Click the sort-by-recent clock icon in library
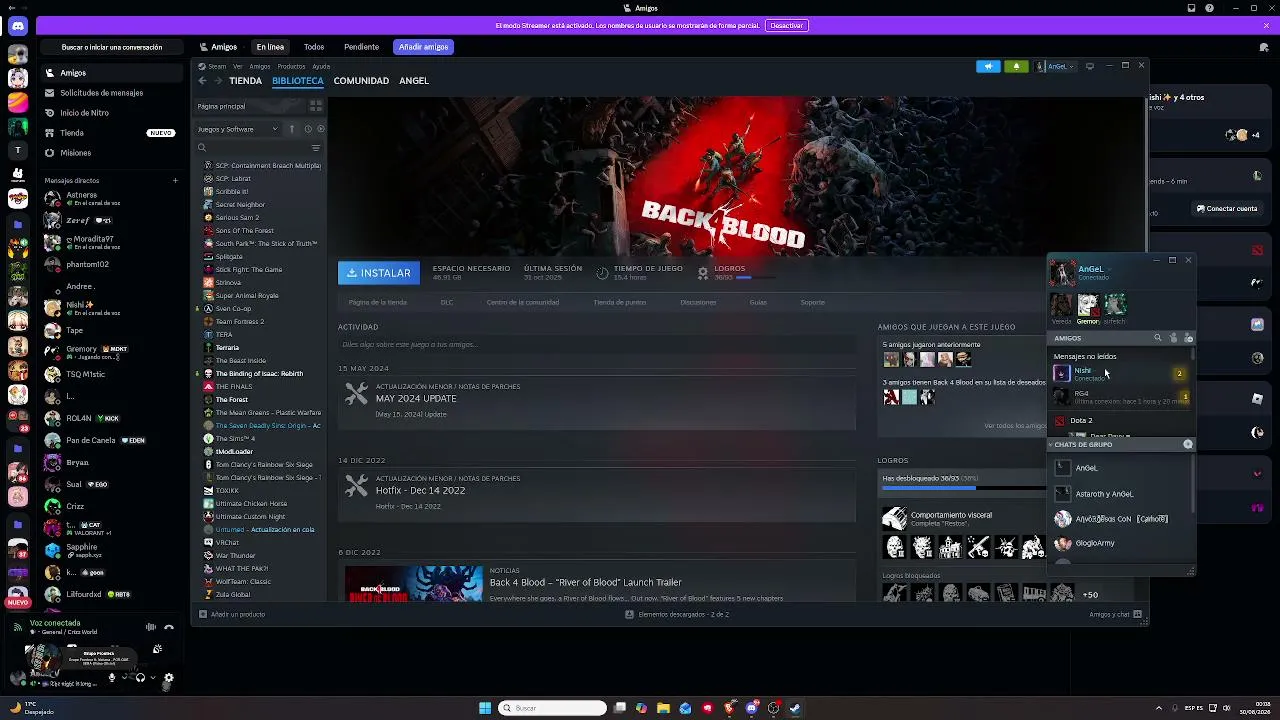1280x720 pixels. 307,129
